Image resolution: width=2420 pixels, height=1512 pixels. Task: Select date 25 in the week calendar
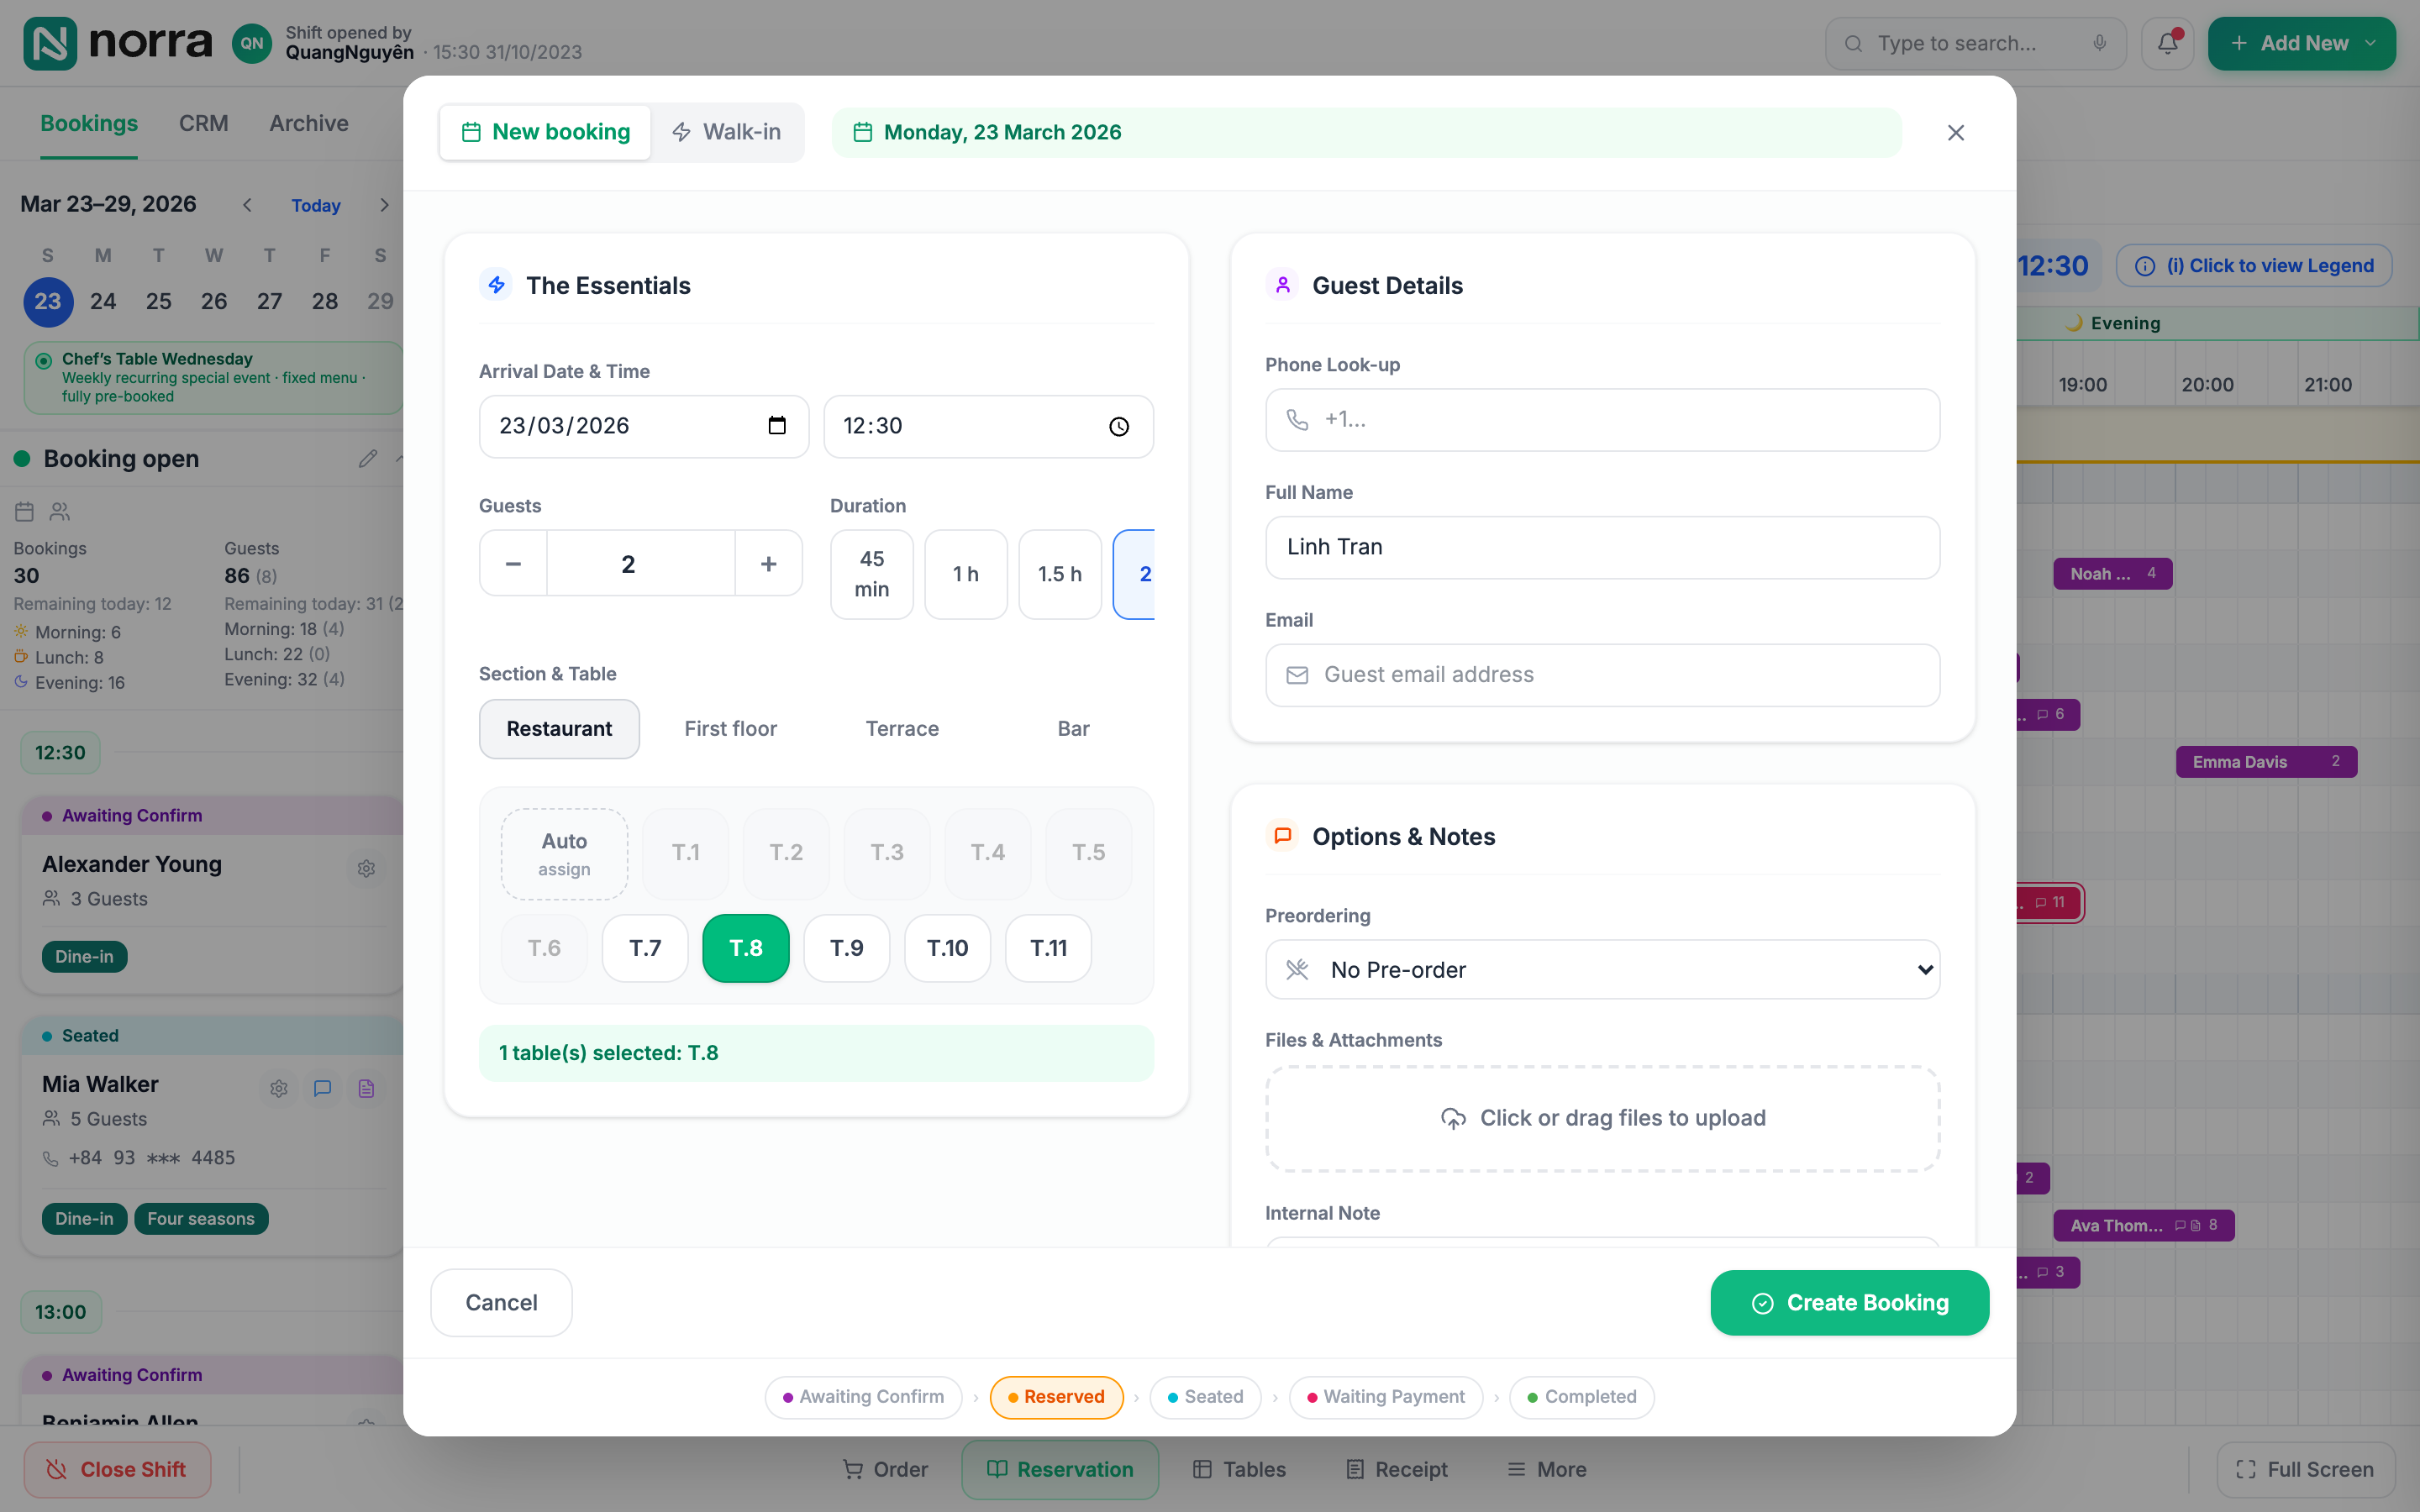pos(158,301)
